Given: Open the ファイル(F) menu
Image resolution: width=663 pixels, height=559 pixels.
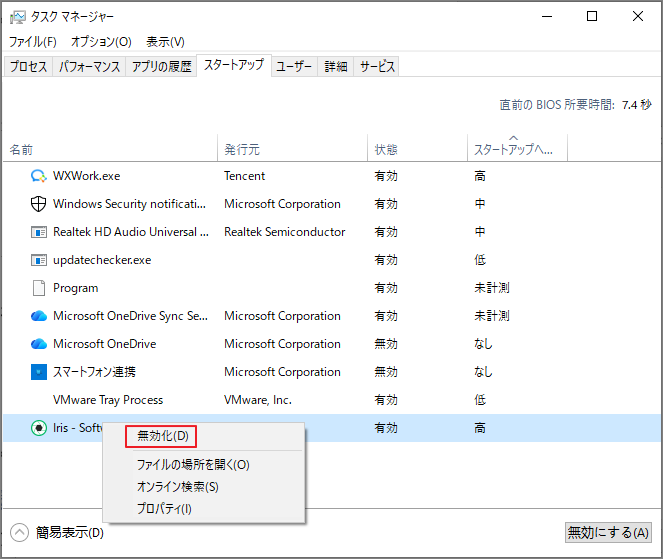Looking at the screenshot, I should 33,42.
